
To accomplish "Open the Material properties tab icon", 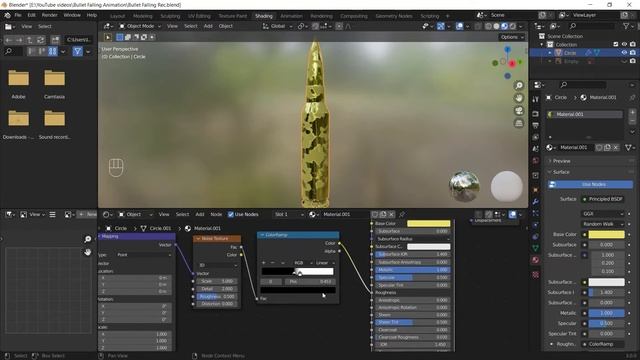I will point(536,260).
